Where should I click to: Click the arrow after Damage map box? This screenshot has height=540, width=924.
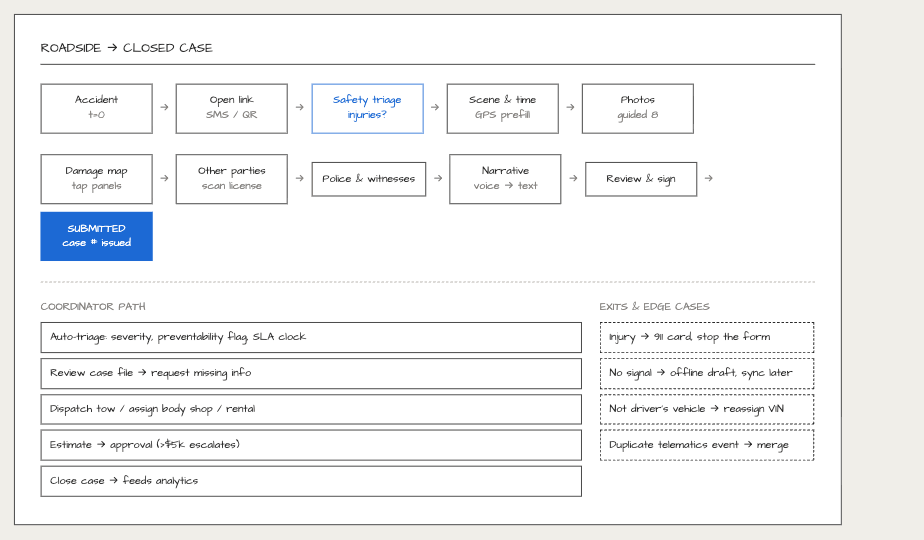(x=164, y=178)
